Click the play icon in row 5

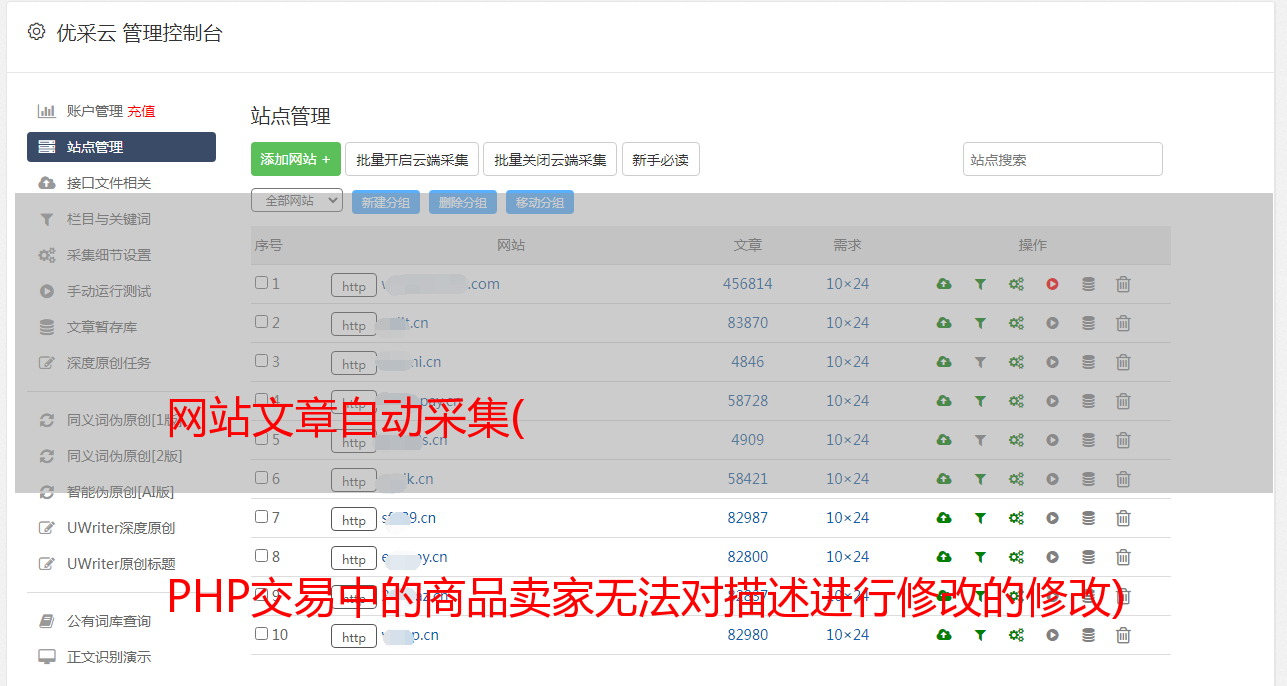coord(1052,440)
